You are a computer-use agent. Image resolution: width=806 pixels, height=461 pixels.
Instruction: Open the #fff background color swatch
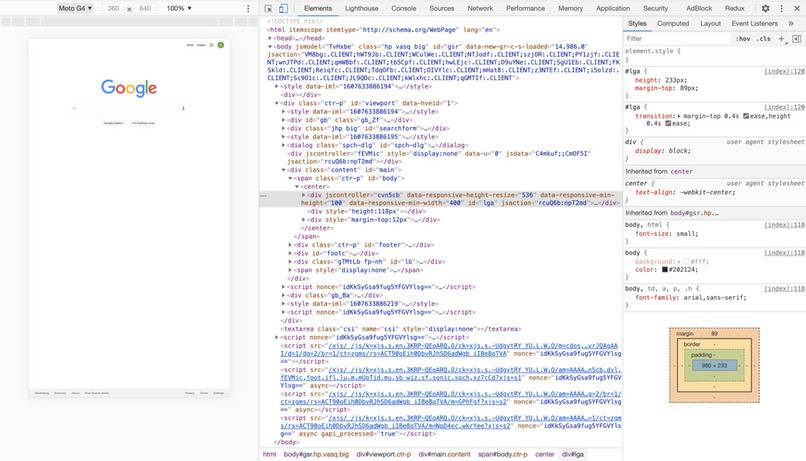click(686, 262)
